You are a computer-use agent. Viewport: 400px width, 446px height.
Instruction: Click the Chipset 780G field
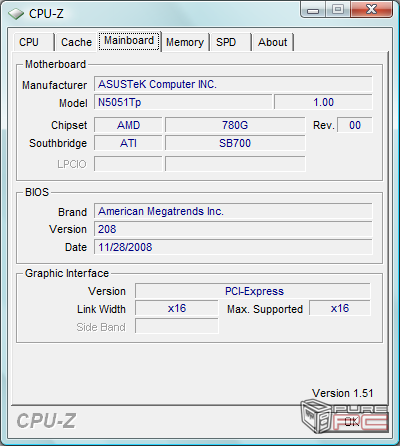(x=235, y=125)
